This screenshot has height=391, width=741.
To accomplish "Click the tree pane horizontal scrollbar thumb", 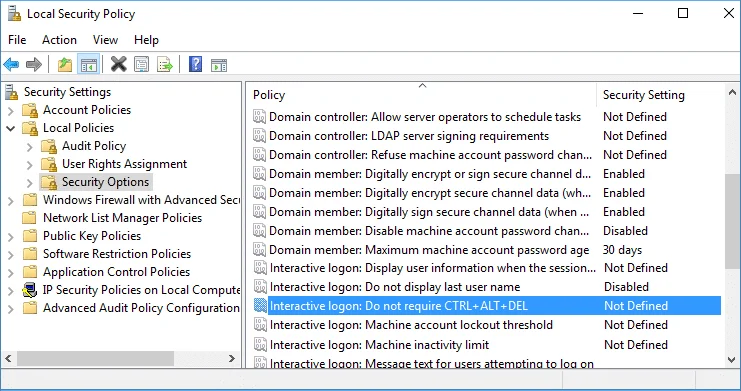I will tap(95, 358).
